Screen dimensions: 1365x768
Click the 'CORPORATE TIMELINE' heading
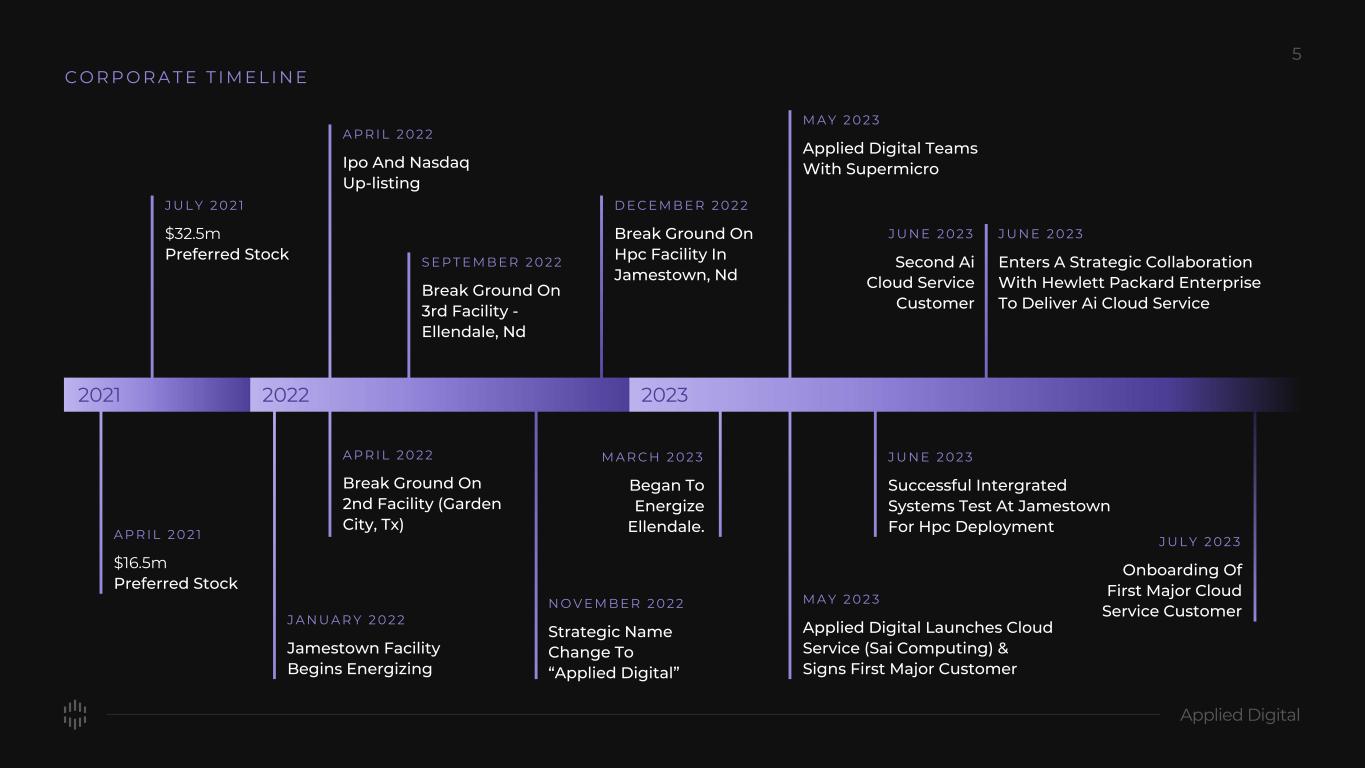click(x=187, y=77)
